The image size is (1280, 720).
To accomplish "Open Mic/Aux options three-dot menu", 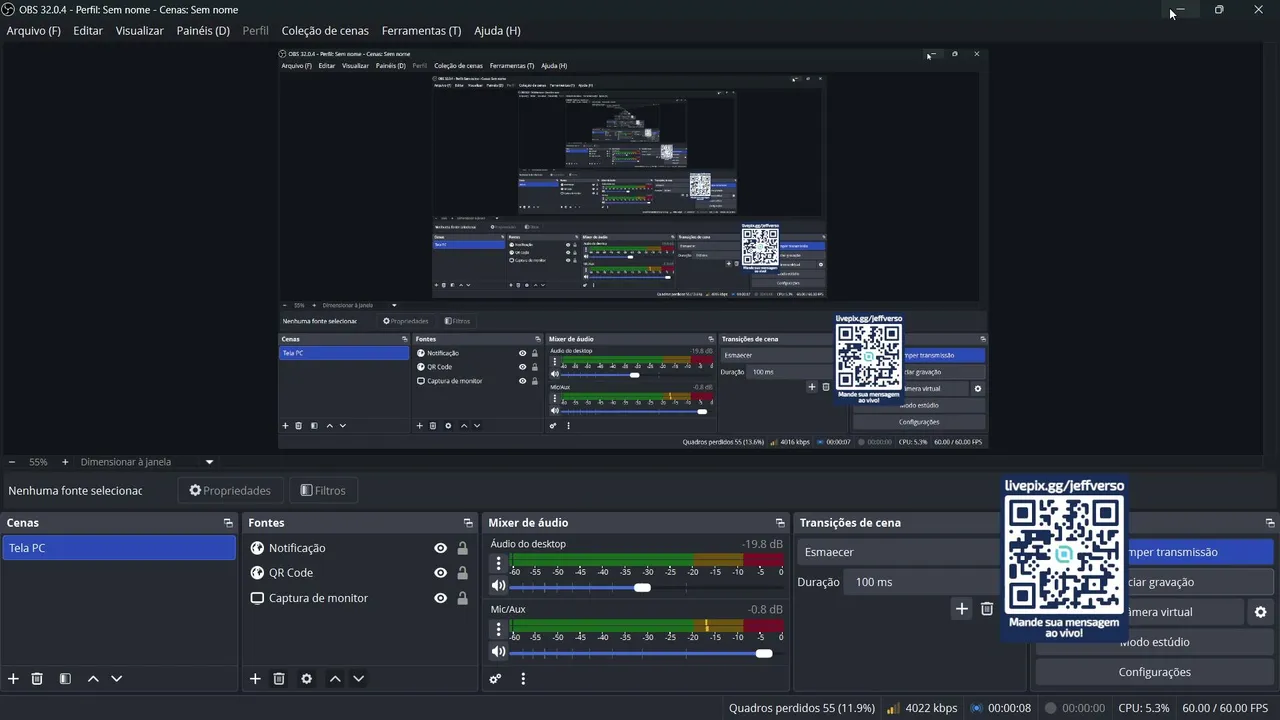I will (498, 629).
